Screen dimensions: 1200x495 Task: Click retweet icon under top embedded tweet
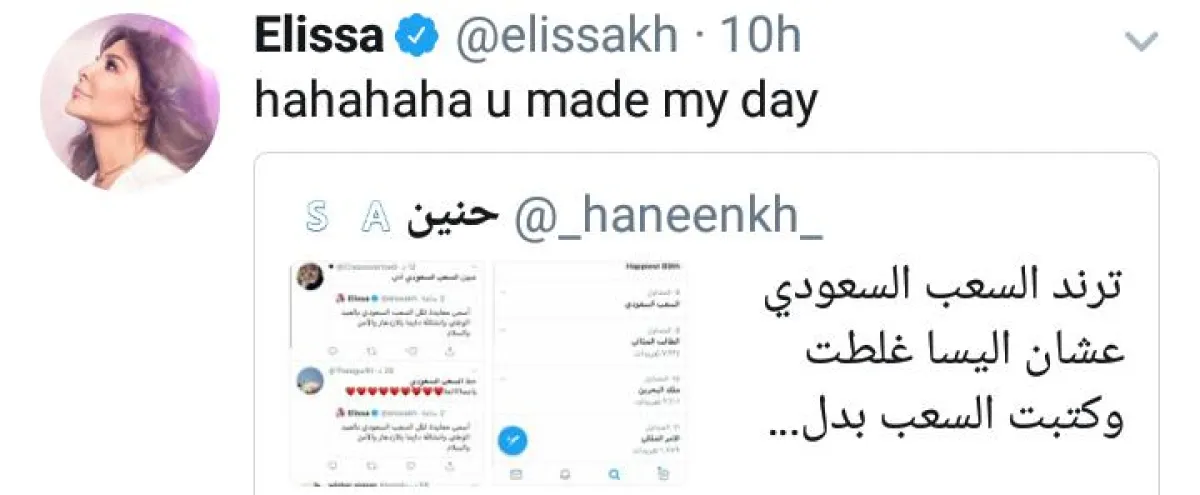[370, 353]
